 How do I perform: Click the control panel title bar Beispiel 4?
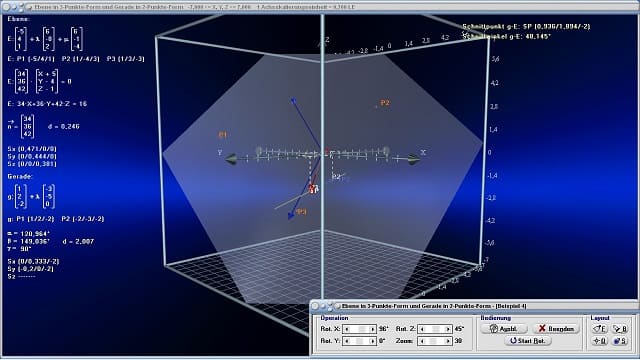point(434,306)
